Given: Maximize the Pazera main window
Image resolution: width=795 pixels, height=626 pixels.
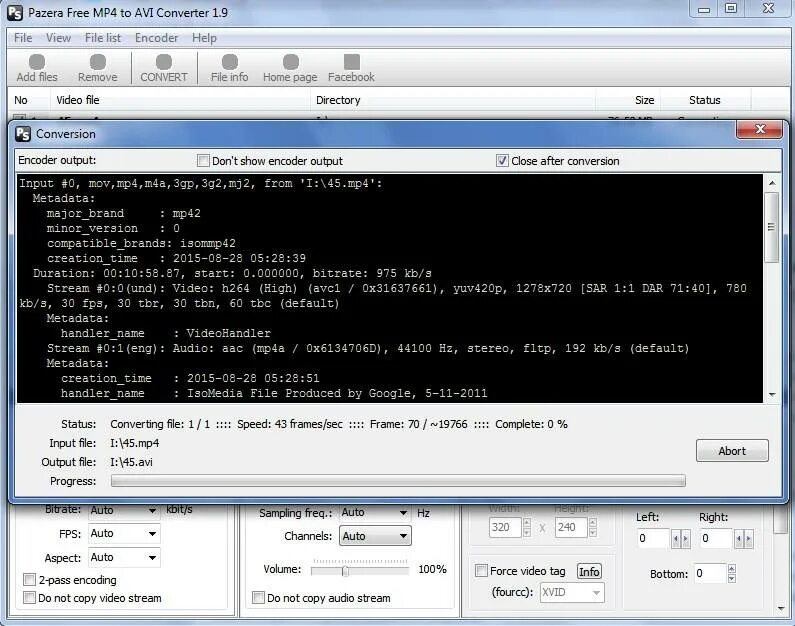Looking at the screenshot, I should pos(731,9).
